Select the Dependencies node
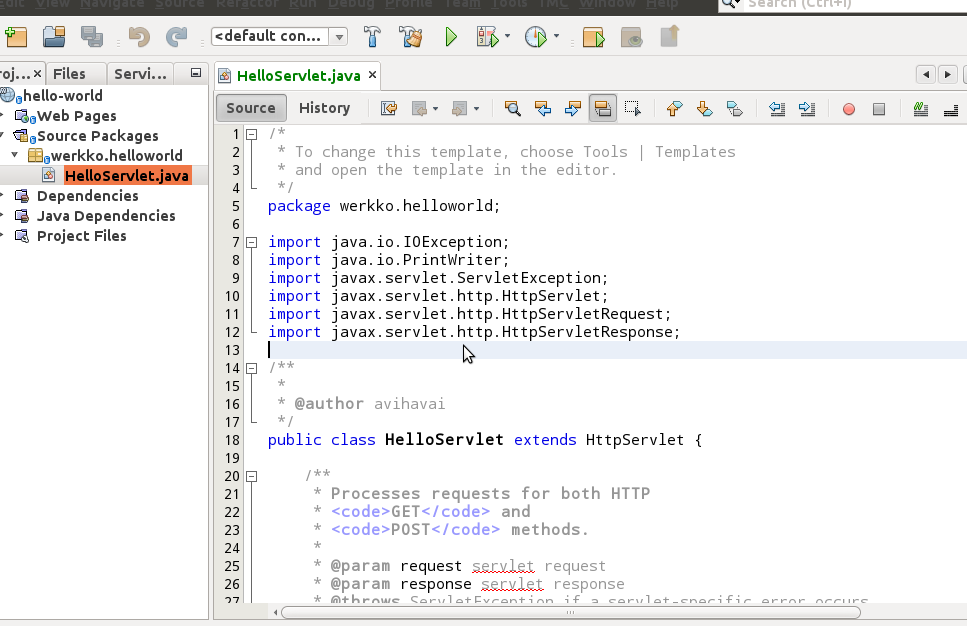This screenshot has width=967, height=626. pyautogui.click(x=88, y=196)
